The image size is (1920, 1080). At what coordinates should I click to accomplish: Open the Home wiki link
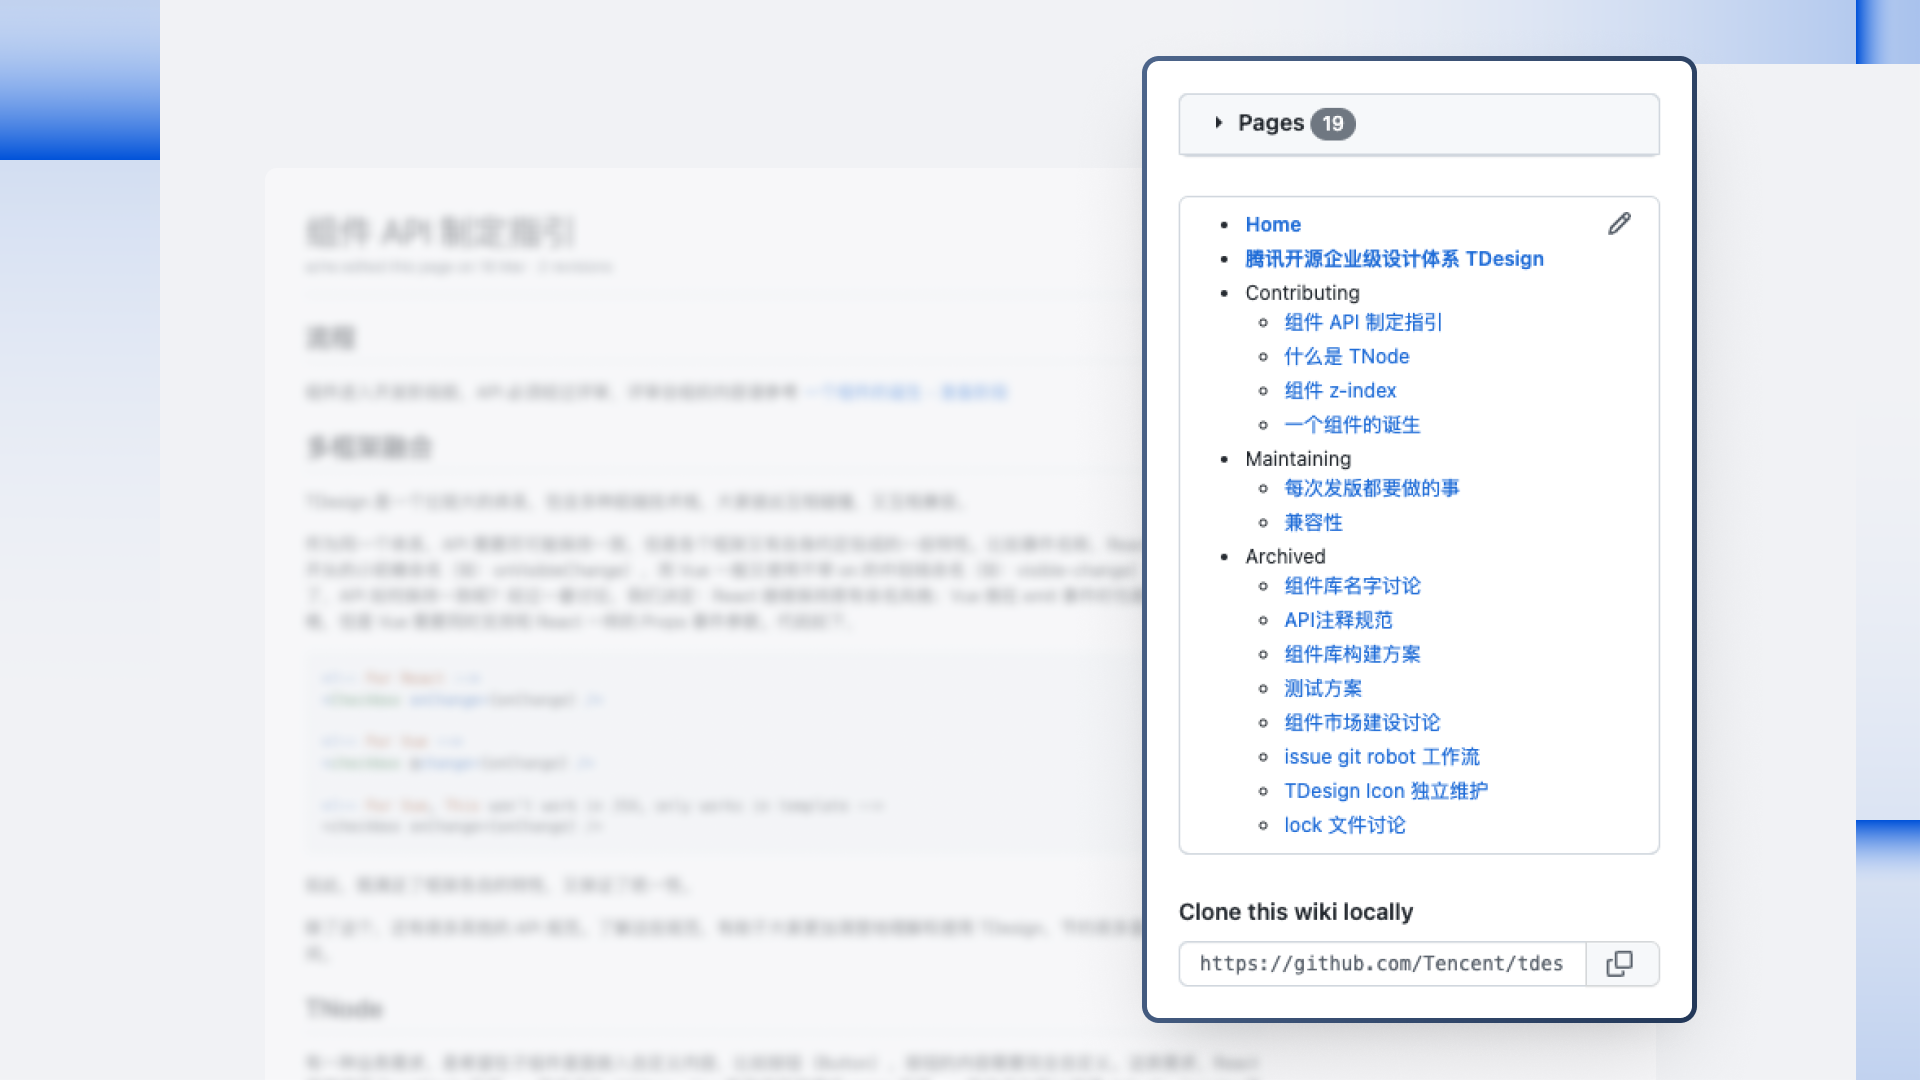tap(1273, 225)
